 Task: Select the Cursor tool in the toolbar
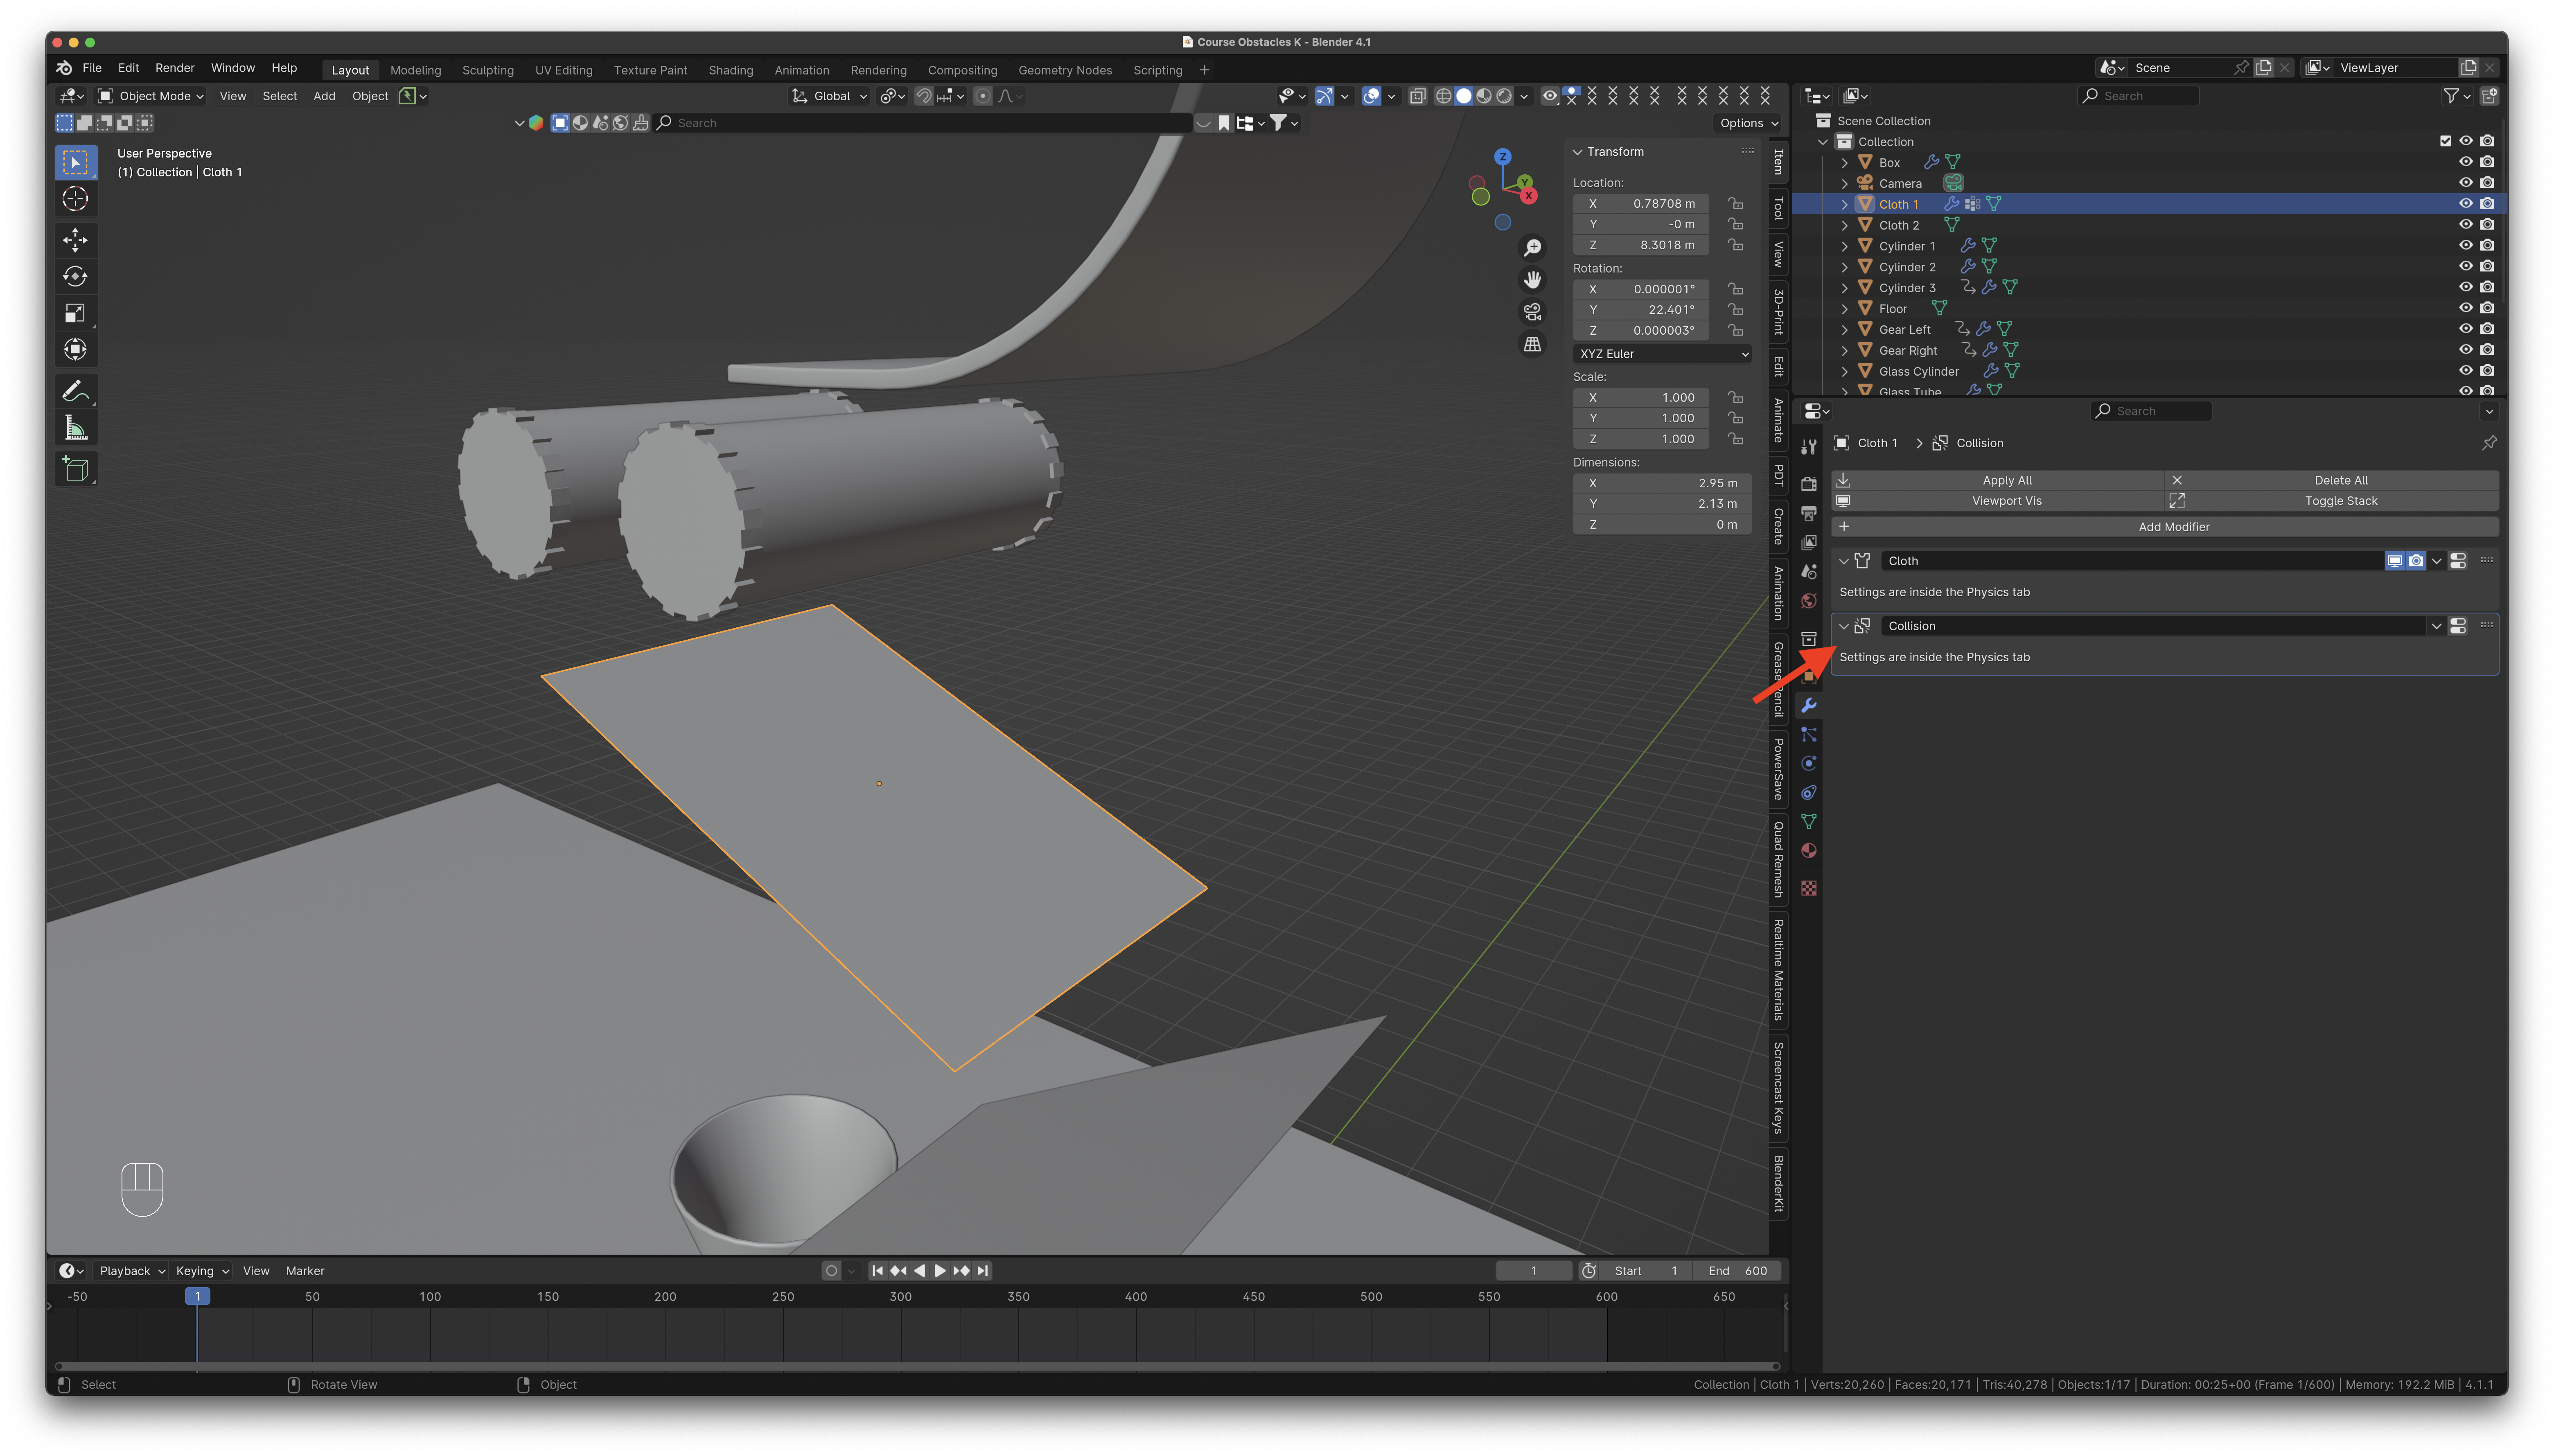75,199
